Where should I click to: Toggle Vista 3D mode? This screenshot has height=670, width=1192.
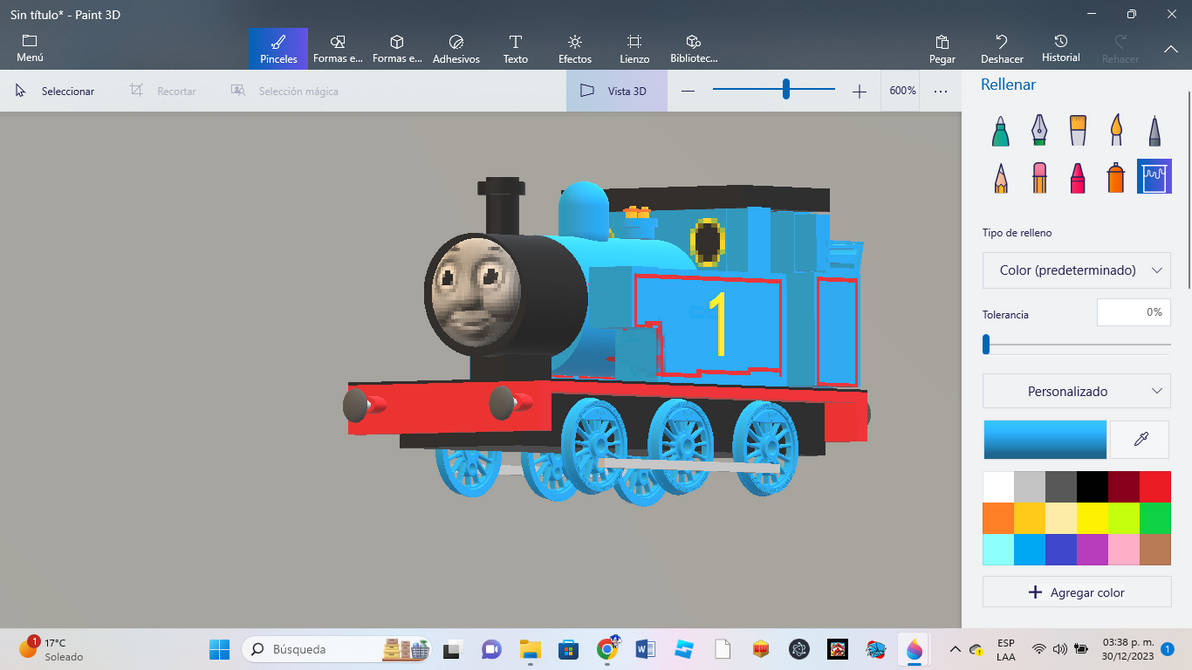(617, 90)
